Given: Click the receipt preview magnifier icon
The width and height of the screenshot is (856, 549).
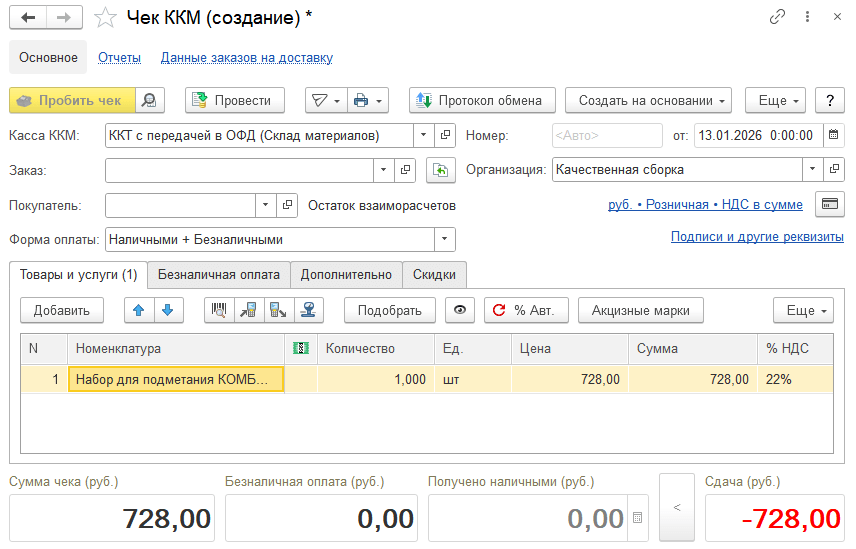Looking at the screenshot, I should pyautogui.click(x=149, y=100).
